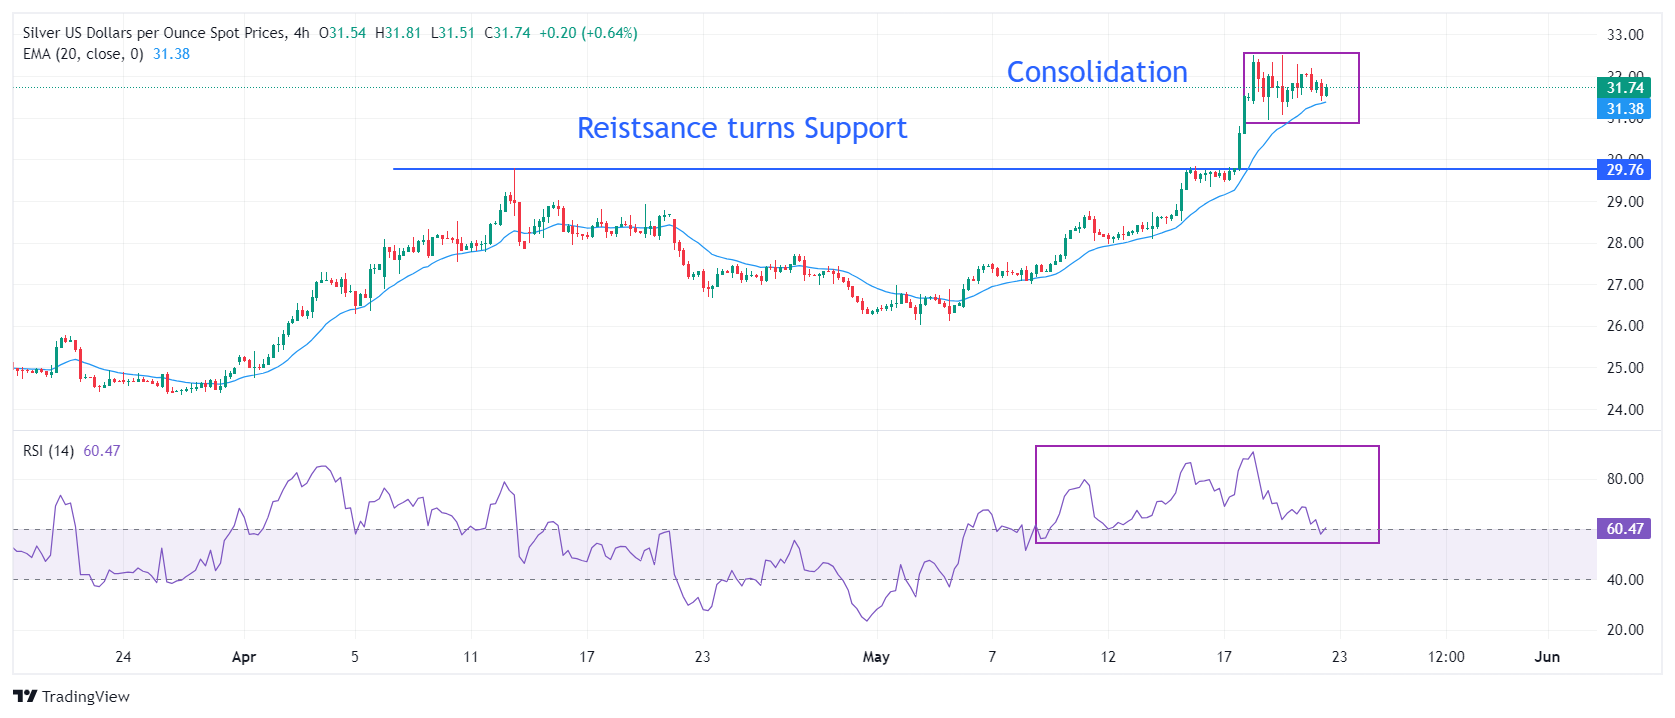
Task: Select the Consolidation text annotation
Action: pos(1096,72)
